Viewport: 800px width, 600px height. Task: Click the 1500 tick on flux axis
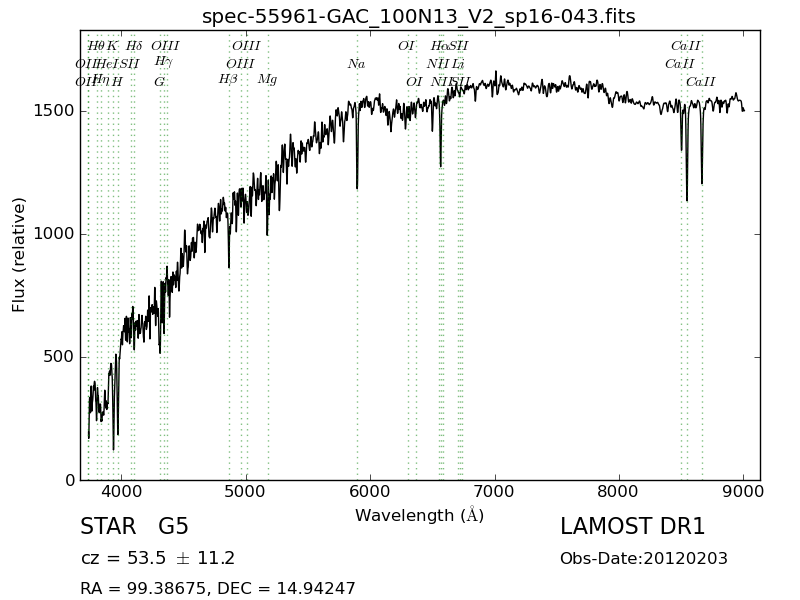coord(54,111)
